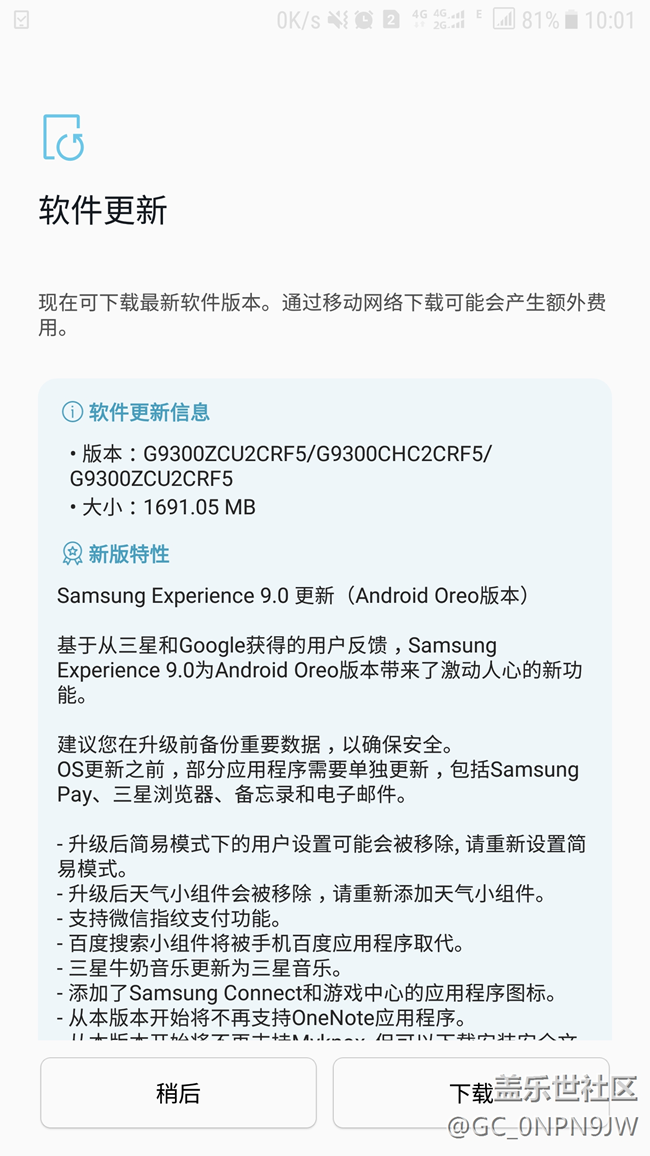
Task: Tap the 0K/s network speed indicator
Action: point(298,20)
